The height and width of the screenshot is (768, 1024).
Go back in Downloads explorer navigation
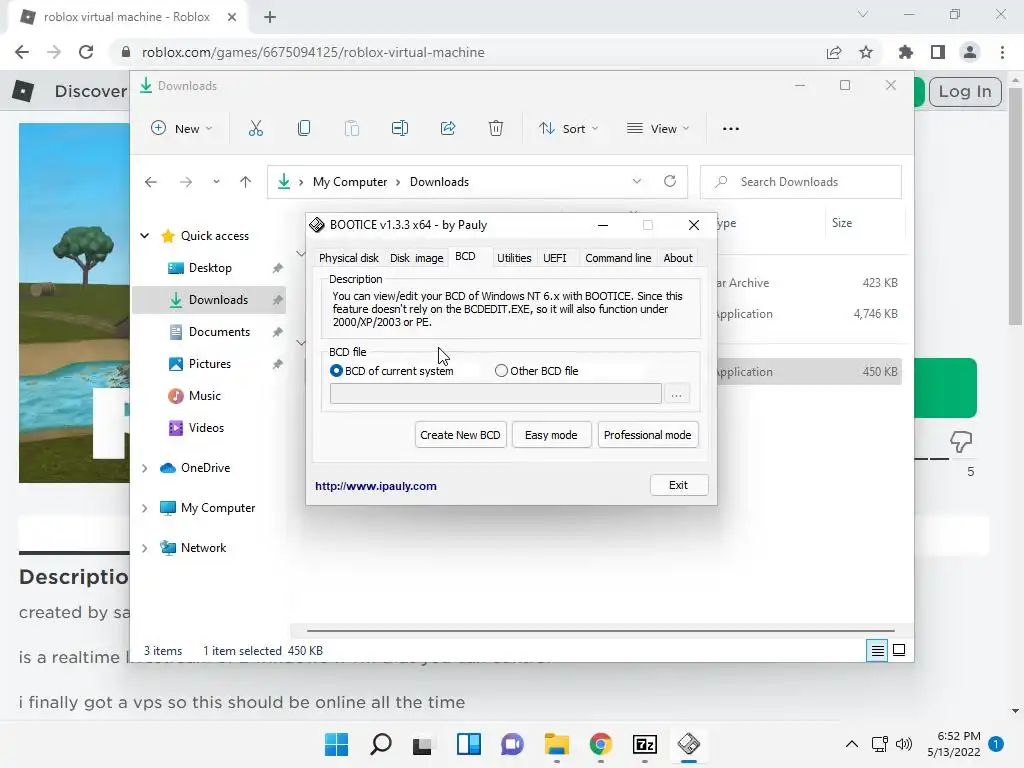(x=151, y=182)
